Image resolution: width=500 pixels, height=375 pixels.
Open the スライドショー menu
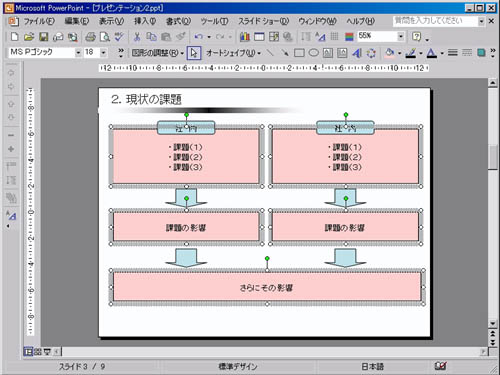(263, 21)
